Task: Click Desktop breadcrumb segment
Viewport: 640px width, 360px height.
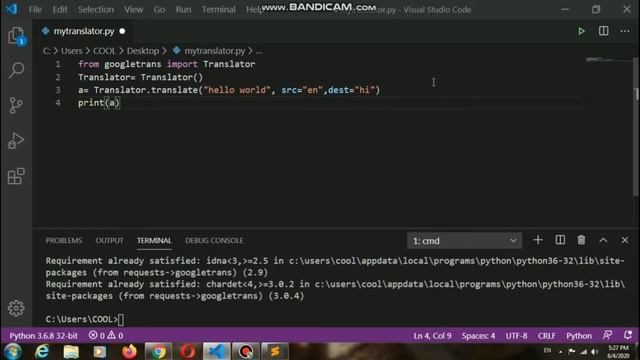Action: [143, 51]
